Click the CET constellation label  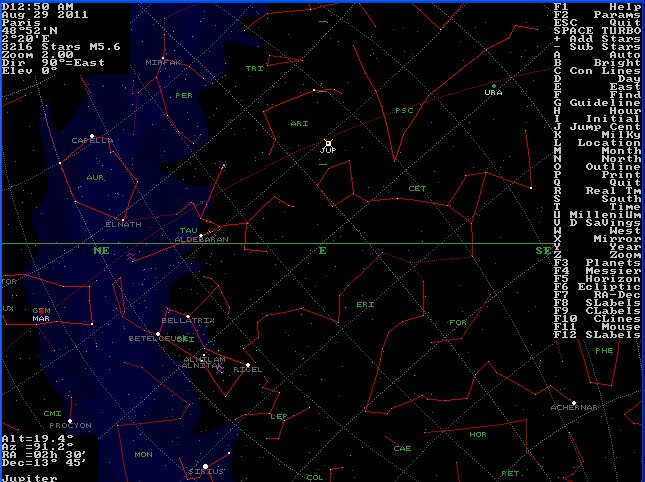pos(417,188)
